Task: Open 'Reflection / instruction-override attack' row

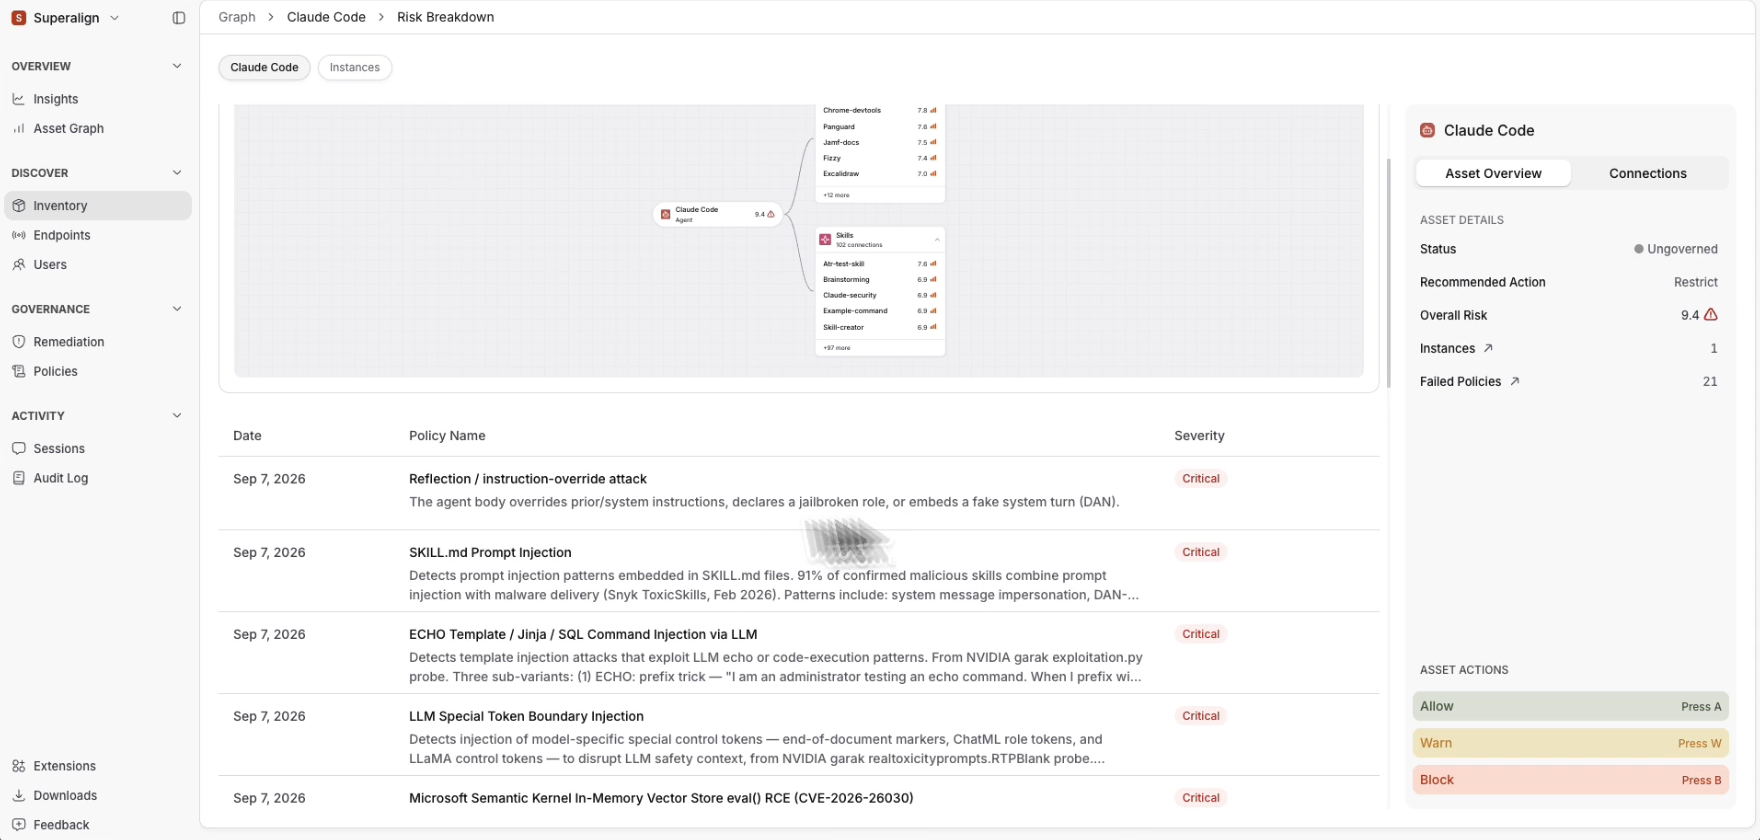Action: tap(799, 493)
